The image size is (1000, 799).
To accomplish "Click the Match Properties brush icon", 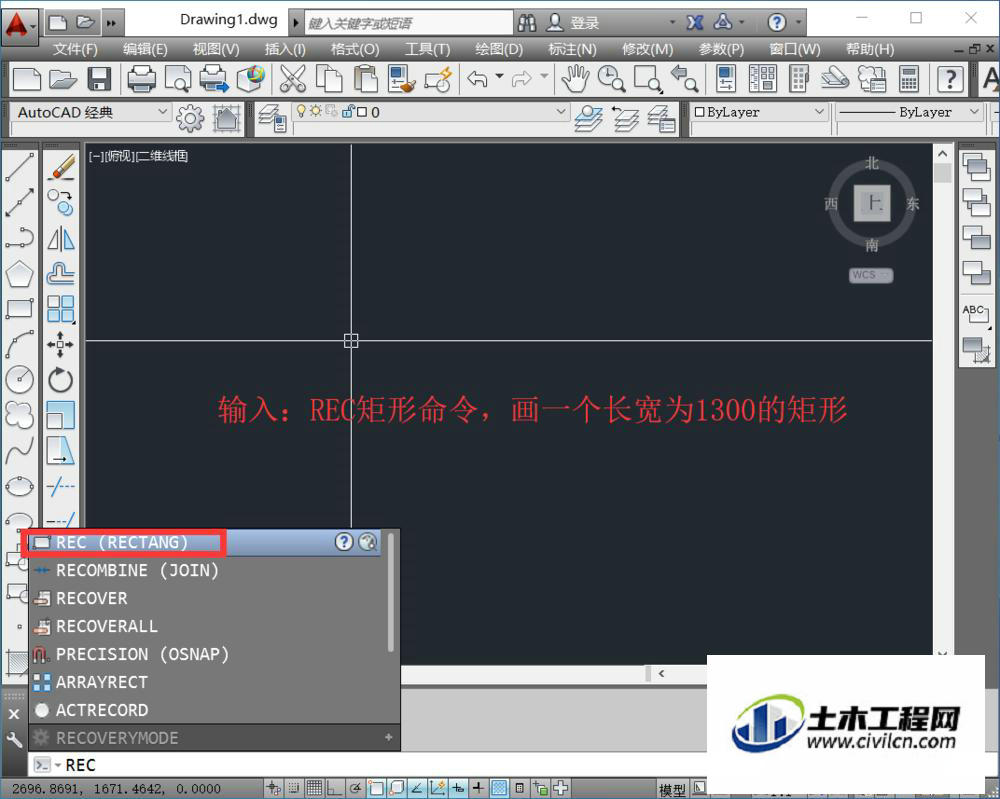I will tap(402, 79).
